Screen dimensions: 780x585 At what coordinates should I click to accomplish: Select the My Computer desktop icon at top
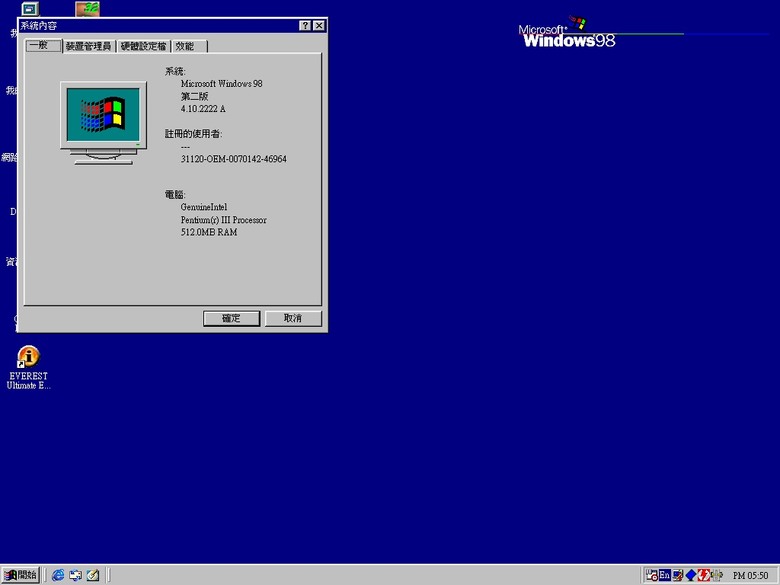pos(31,8)
